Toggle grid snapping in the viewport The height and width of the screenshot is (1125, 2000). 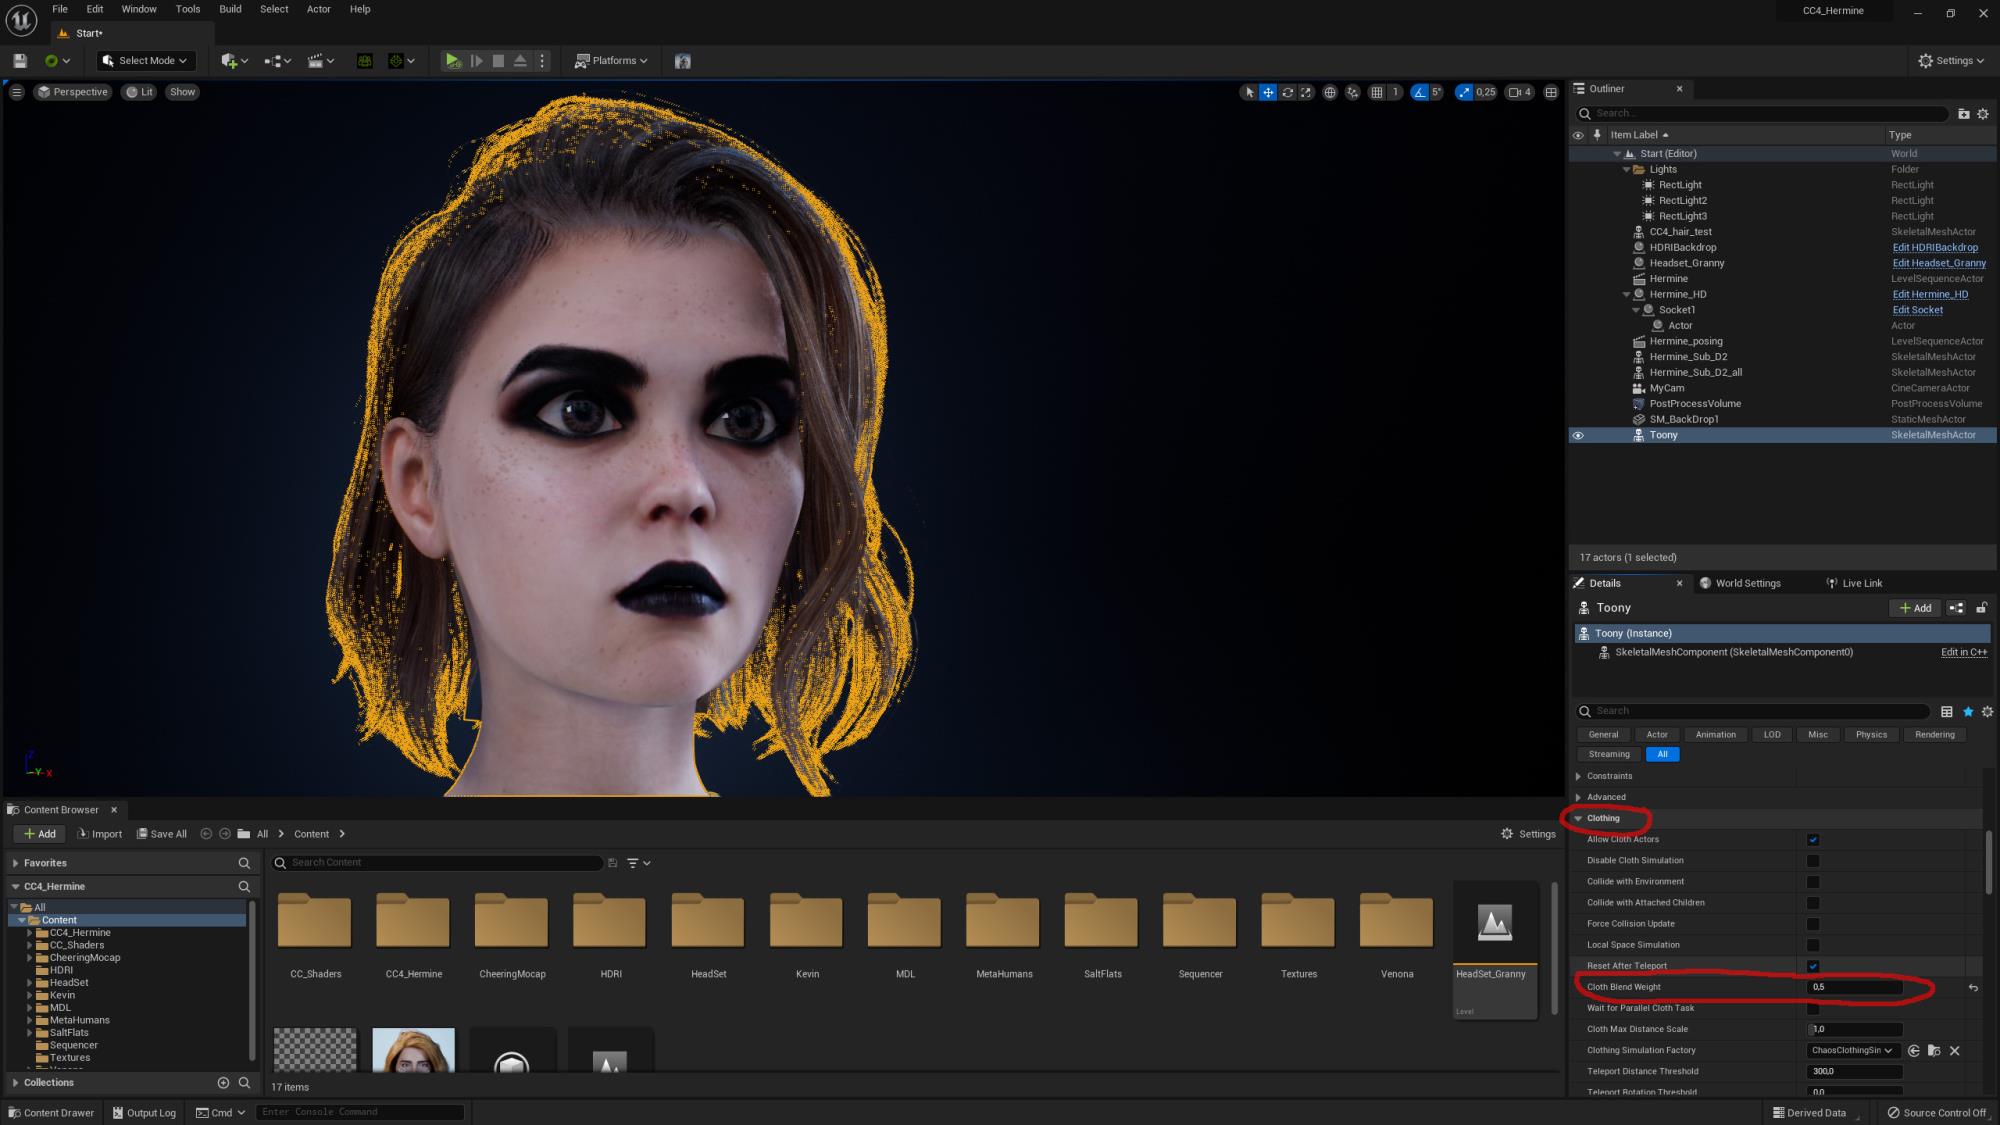tap(1377, 92)
